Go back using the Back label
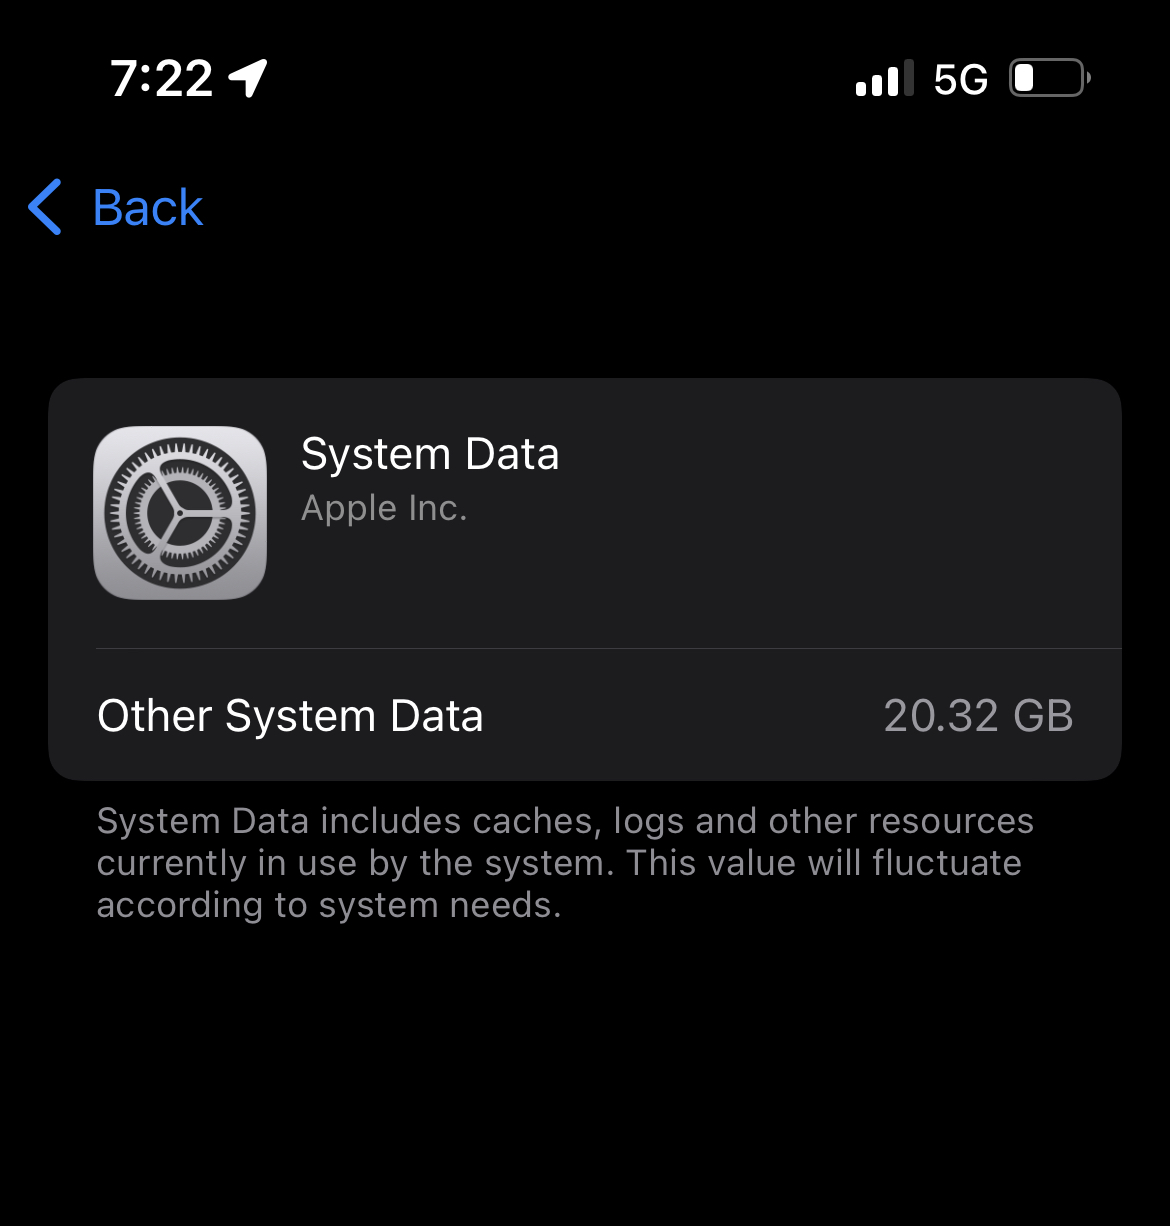The image size is (1170, 1226). coord(148,208)
